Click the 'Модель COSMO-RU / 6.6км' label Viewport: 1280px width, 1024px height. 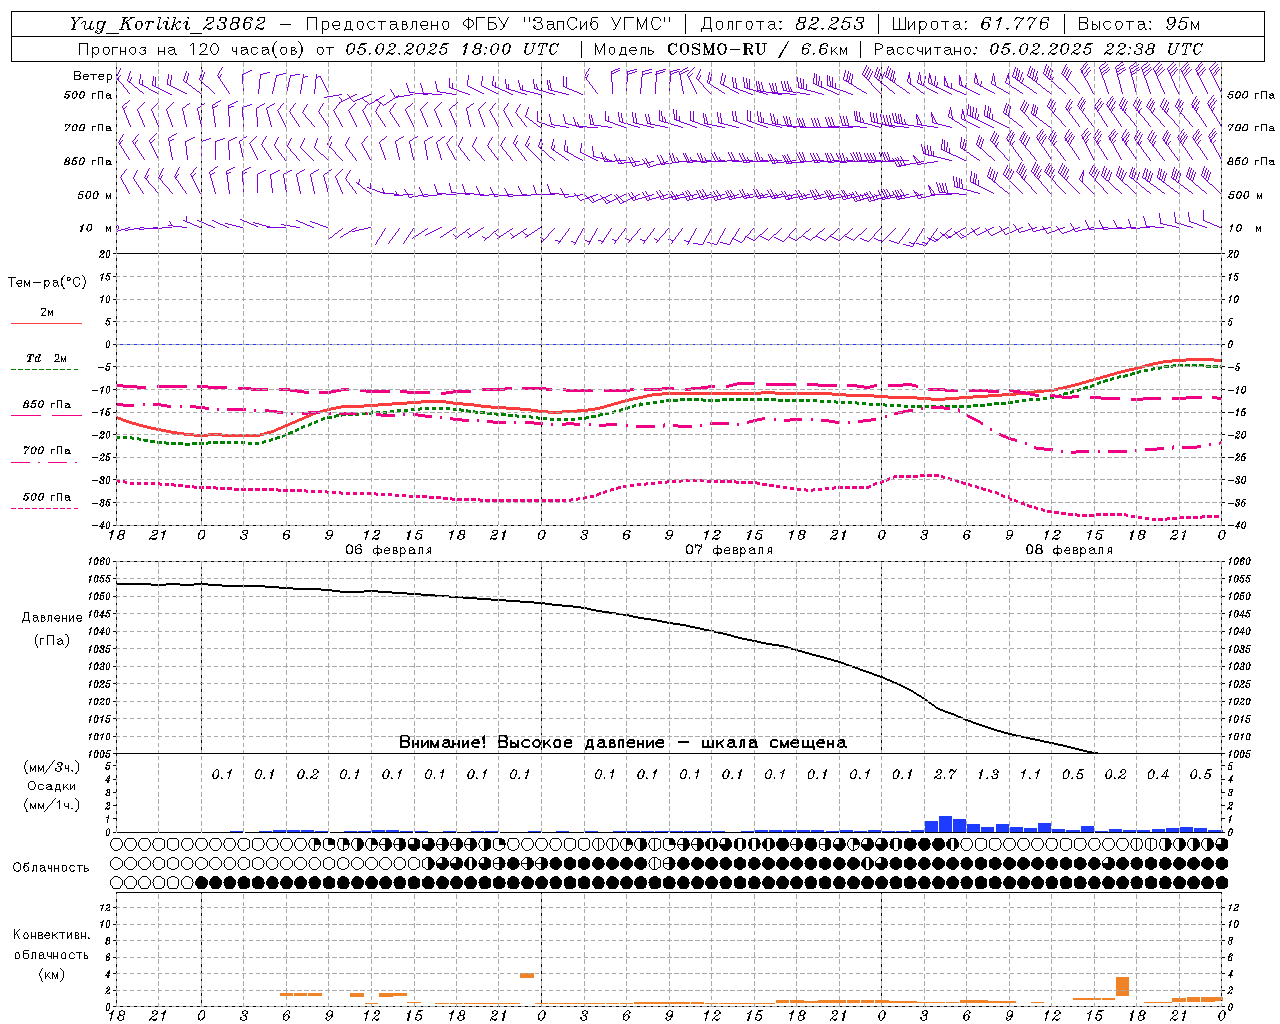point(721,49)
